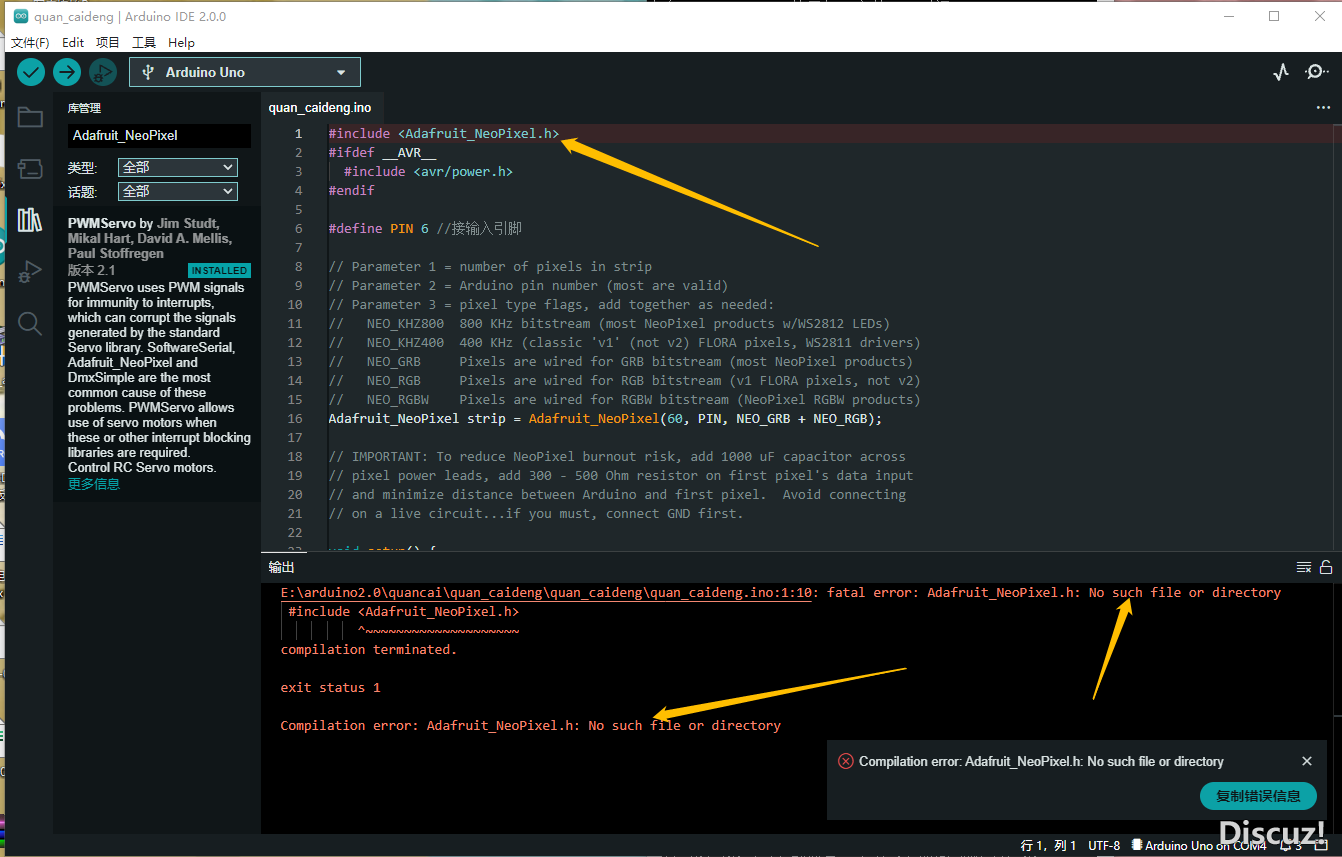Click the 输出 panel heading

pos(281,567)
